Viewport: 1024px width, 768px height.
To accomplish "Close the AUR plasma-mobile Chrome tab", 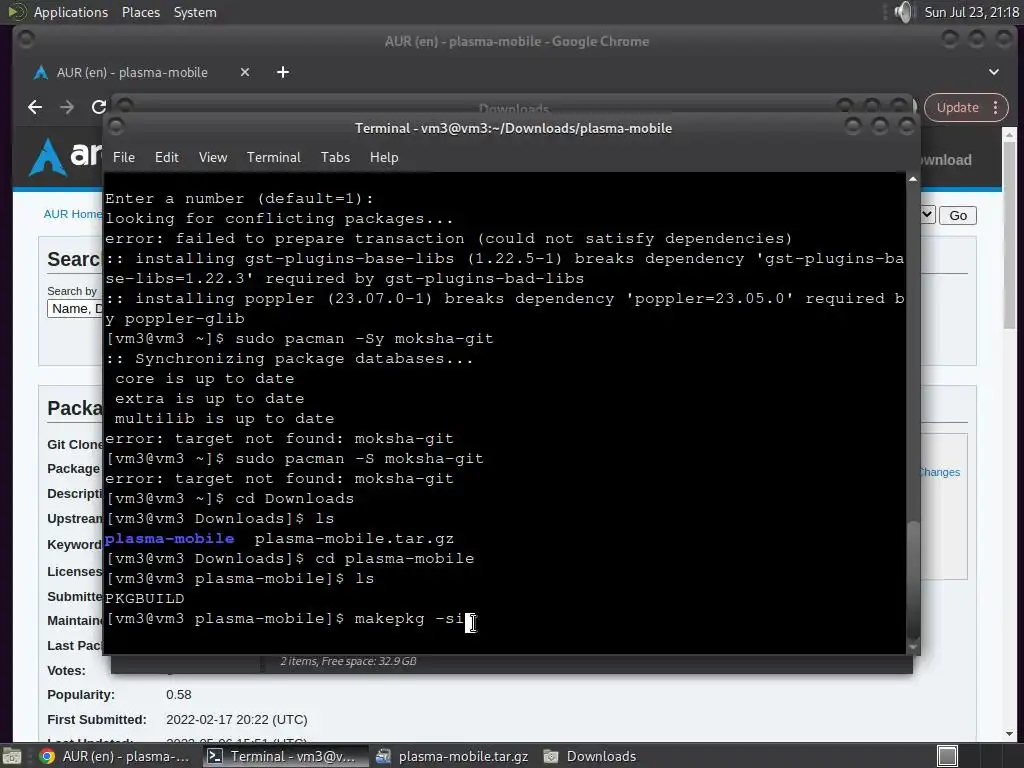I will pos(244,72).
